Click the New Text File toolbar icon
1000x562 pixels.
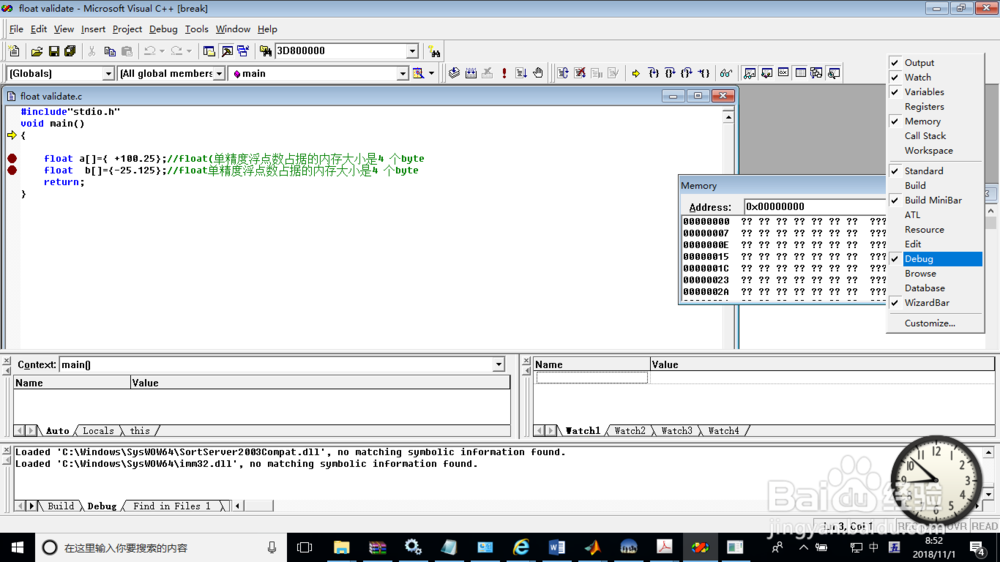coord(14,51)
